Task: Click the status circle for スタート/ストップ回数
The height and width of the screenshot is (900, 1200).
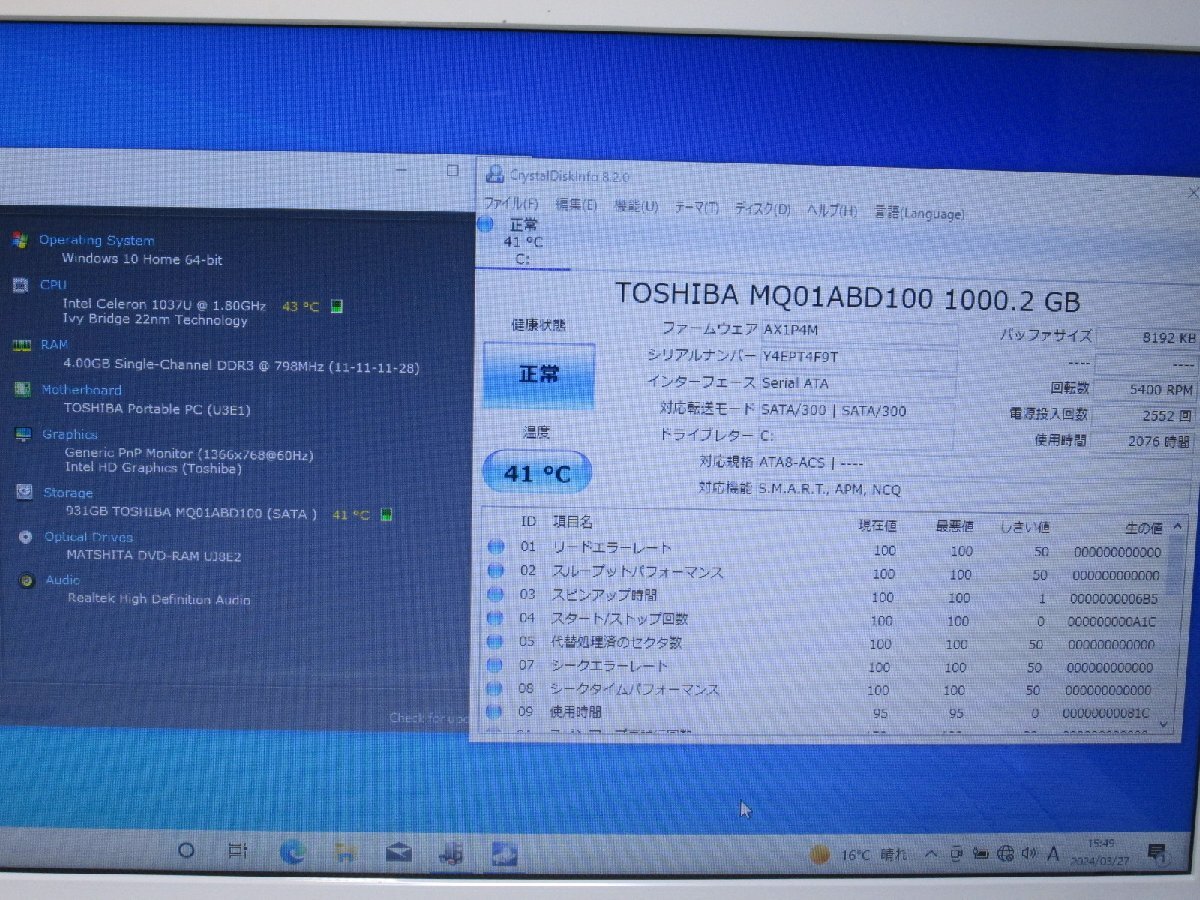Action: tap(495, 618)
